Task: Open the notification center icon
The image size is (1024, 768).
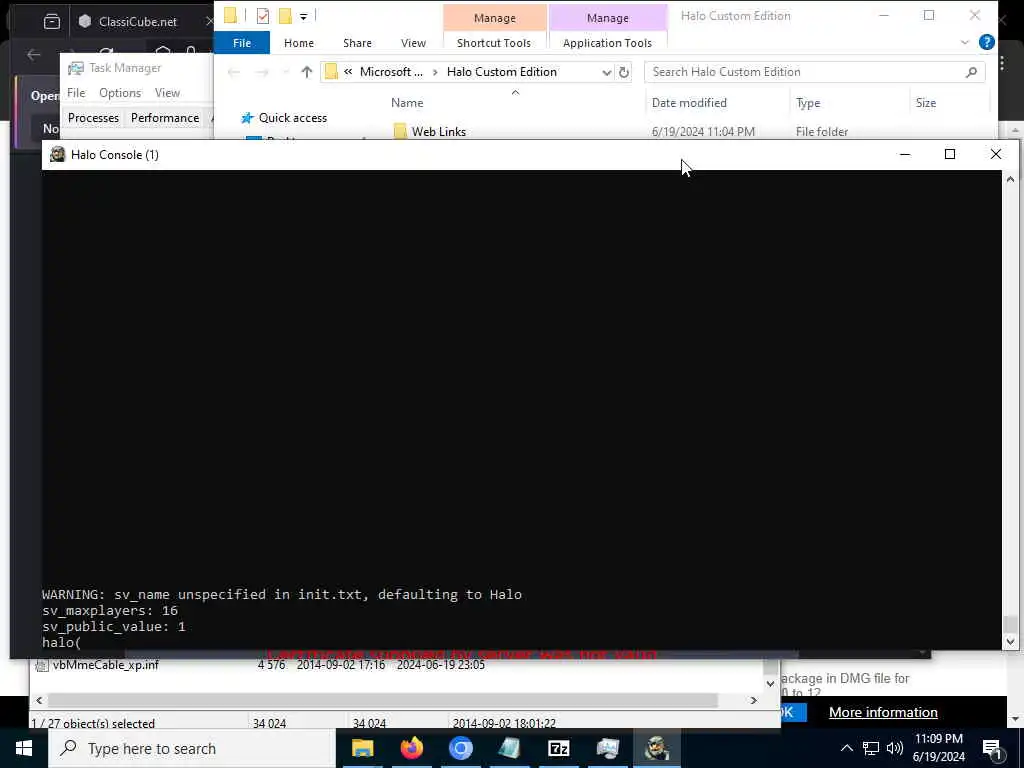Action: (992, 749)
